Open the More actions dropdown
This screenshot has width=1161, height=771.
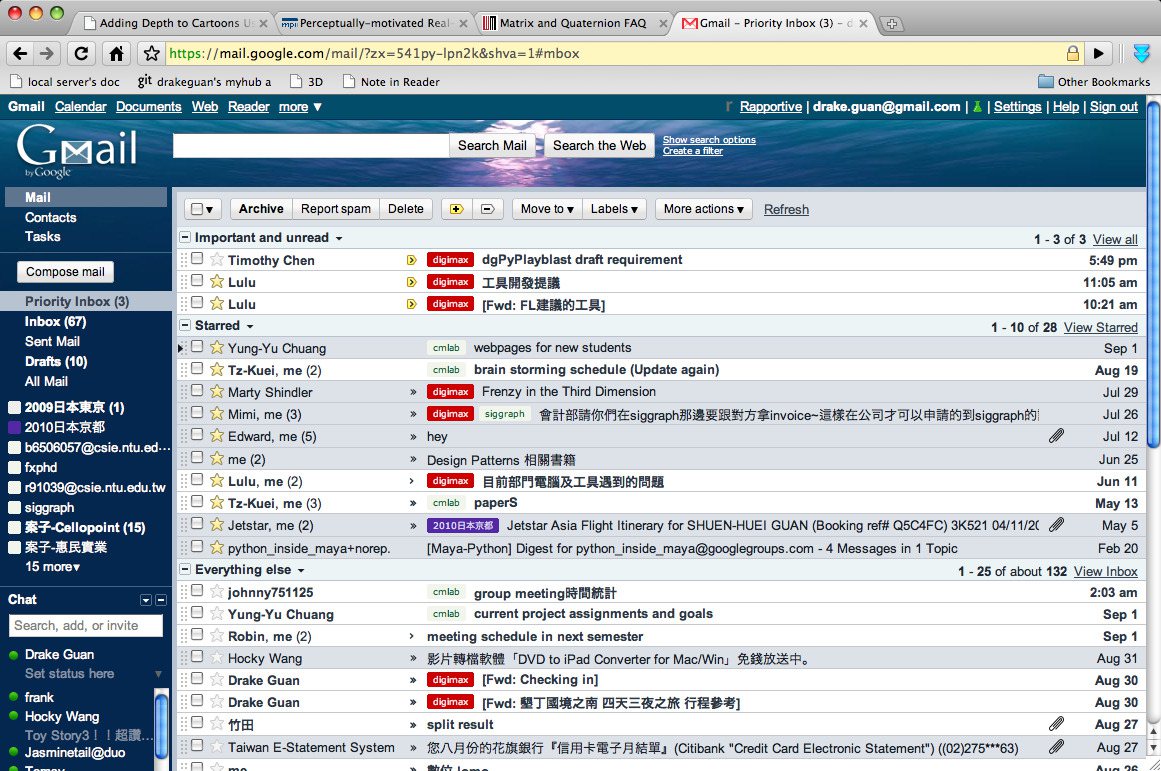coord(703,209)
